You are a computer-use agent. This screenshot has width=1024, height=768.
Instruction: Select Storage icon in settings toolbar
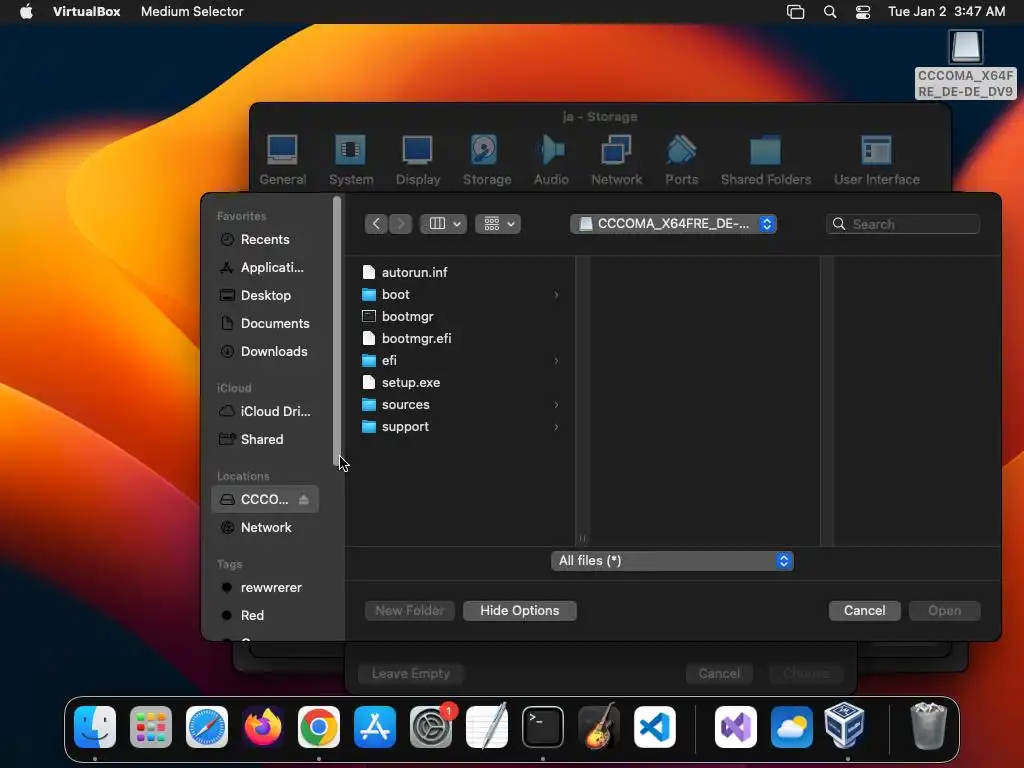tap(487, 160)
